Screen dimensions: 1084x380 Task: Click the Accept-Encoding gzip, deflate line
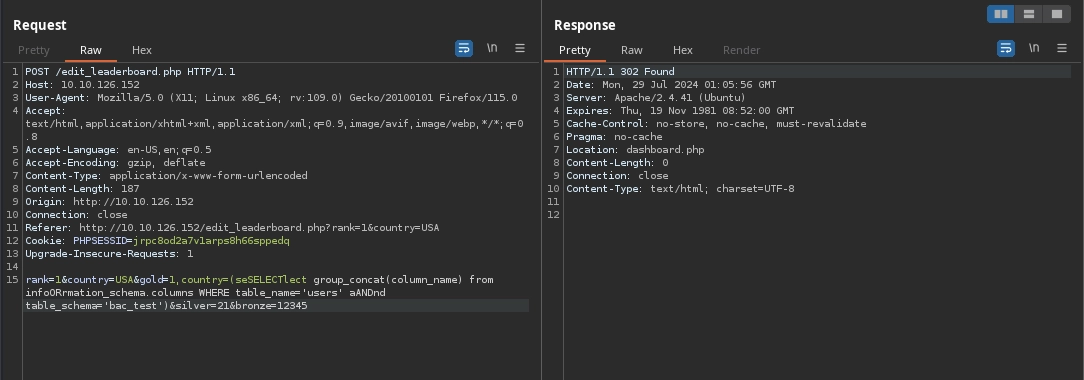click(x=115, y=162)
